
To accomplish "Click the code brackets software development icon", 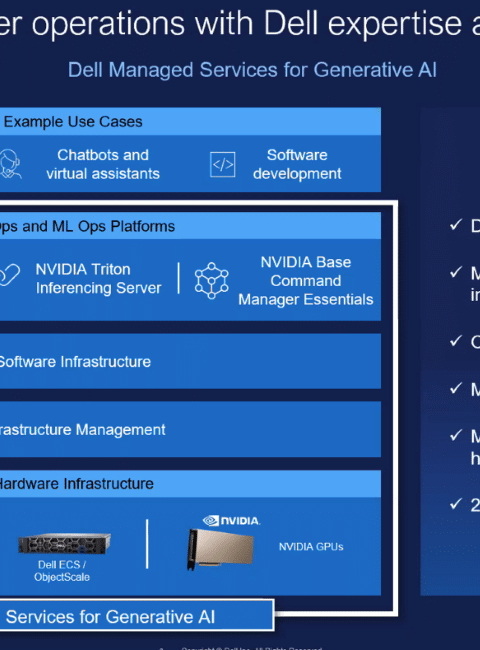I will point(223,165).
